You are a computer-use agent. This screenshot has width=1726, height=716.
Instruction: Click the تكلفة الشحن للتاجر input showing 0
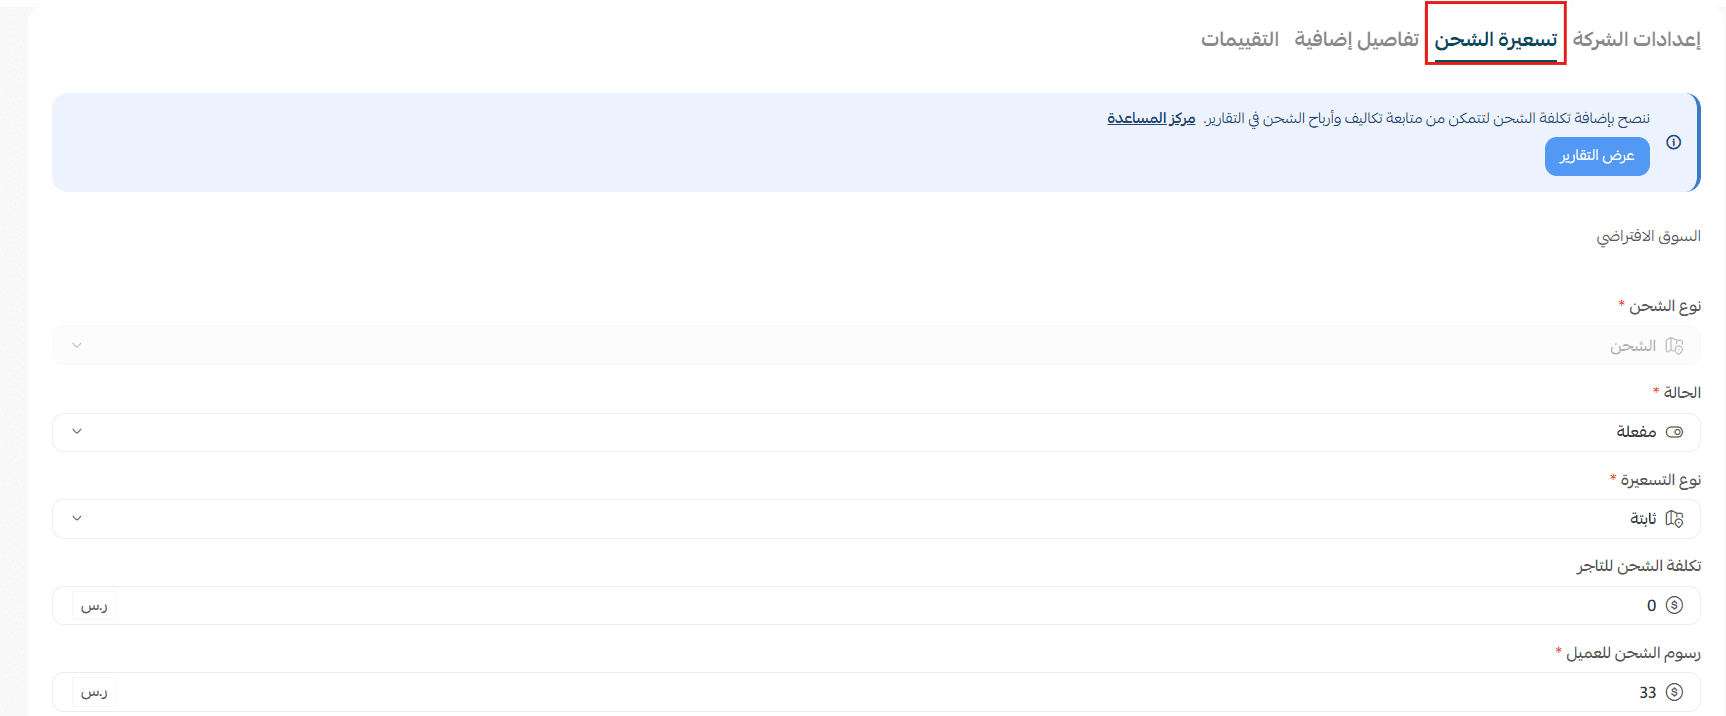tap(876, 605)
